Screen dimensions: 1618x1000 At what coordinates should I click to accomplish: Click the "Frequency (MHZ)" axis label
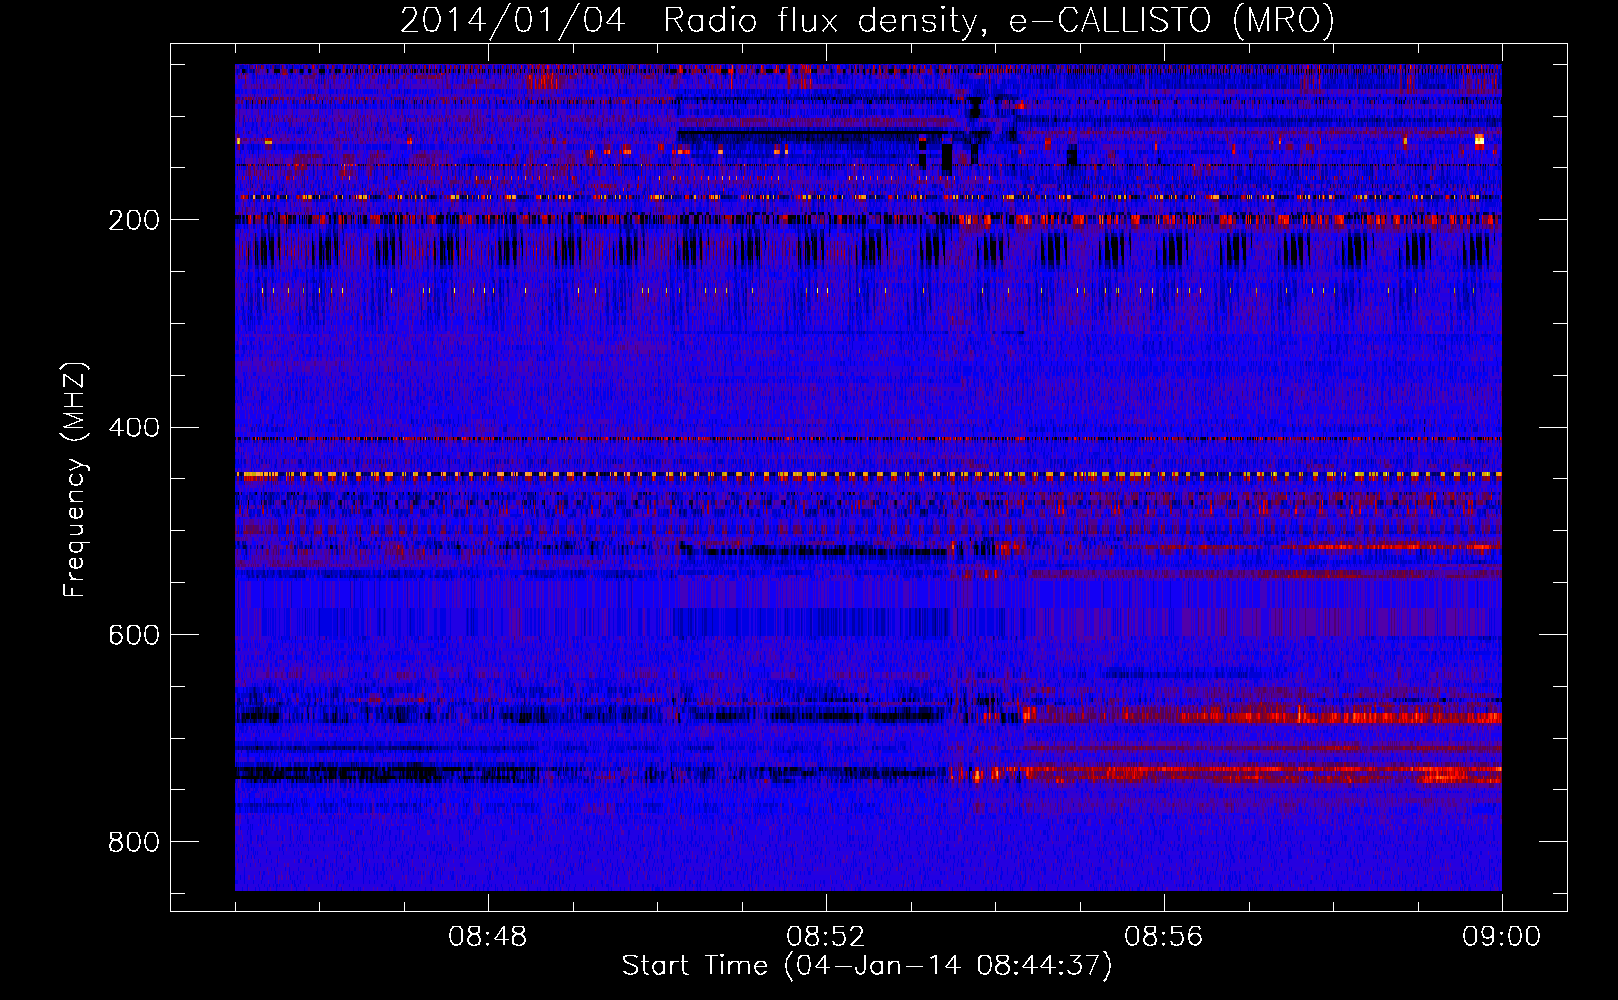coord(74,479)
